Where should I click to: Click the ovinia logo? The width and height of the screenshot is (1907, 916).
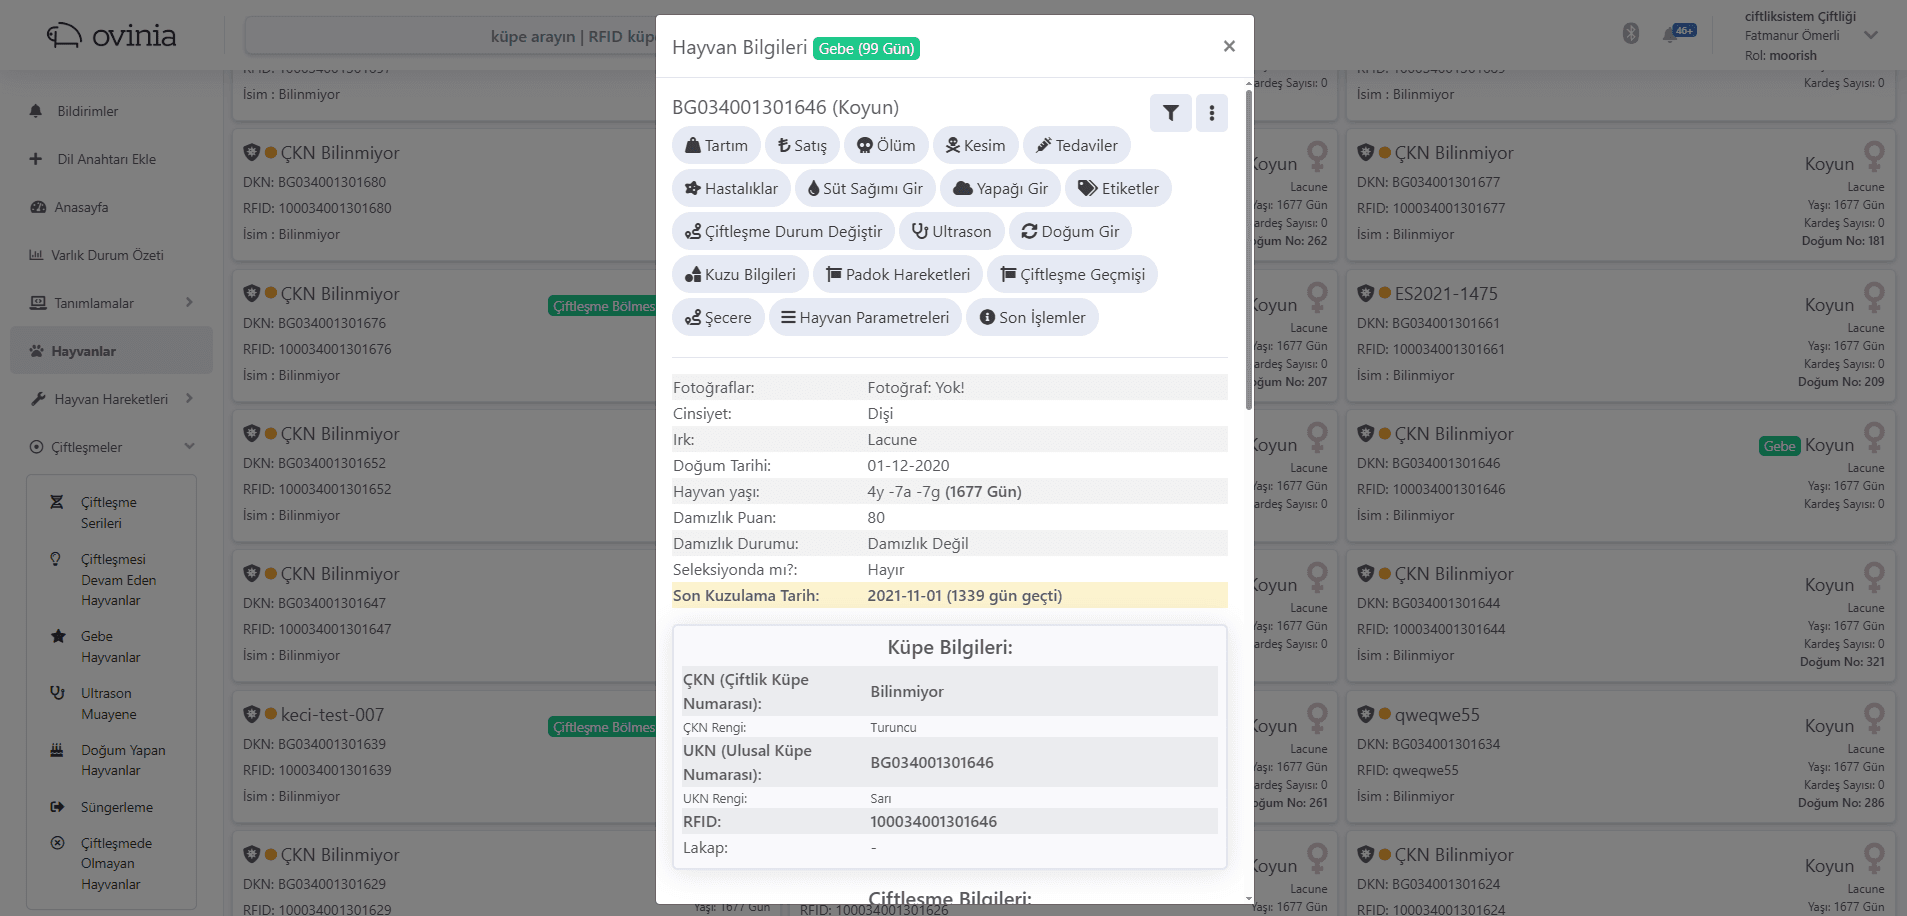click(111, 36)
